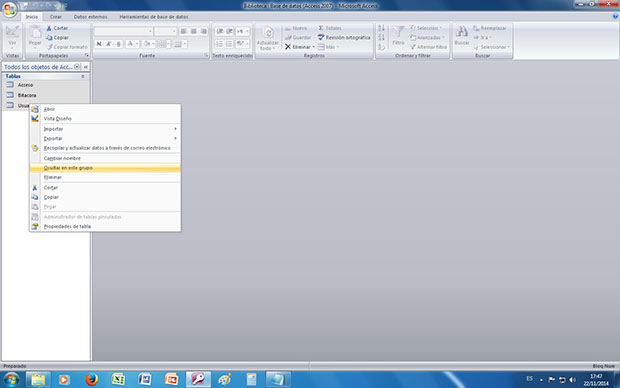Viewport: 620px width, 388px height.
Task: Click the Filtro funnel icon
Action: click(398, 32)
